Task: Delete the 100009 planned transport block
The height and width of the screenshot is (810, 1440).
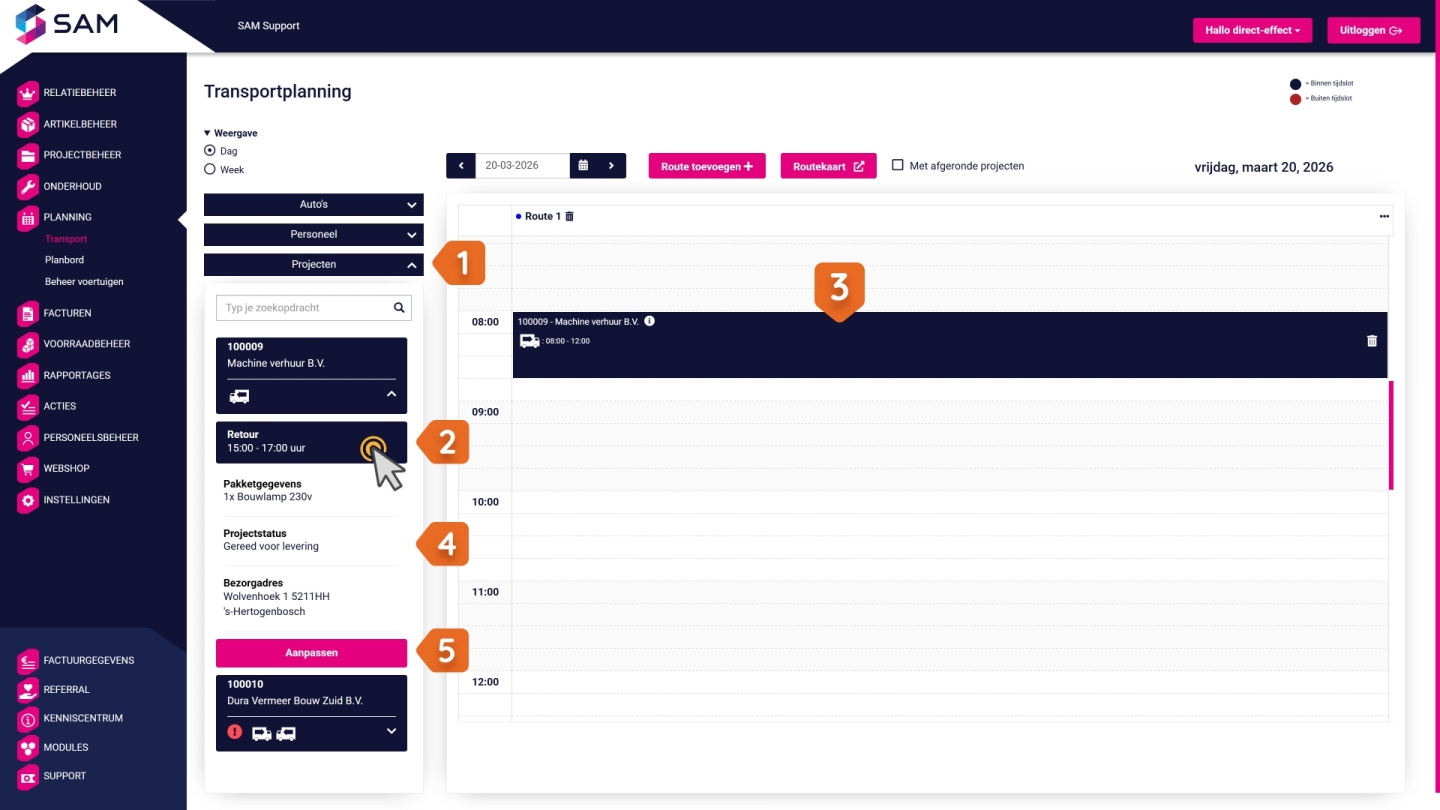Action: 1371,341
